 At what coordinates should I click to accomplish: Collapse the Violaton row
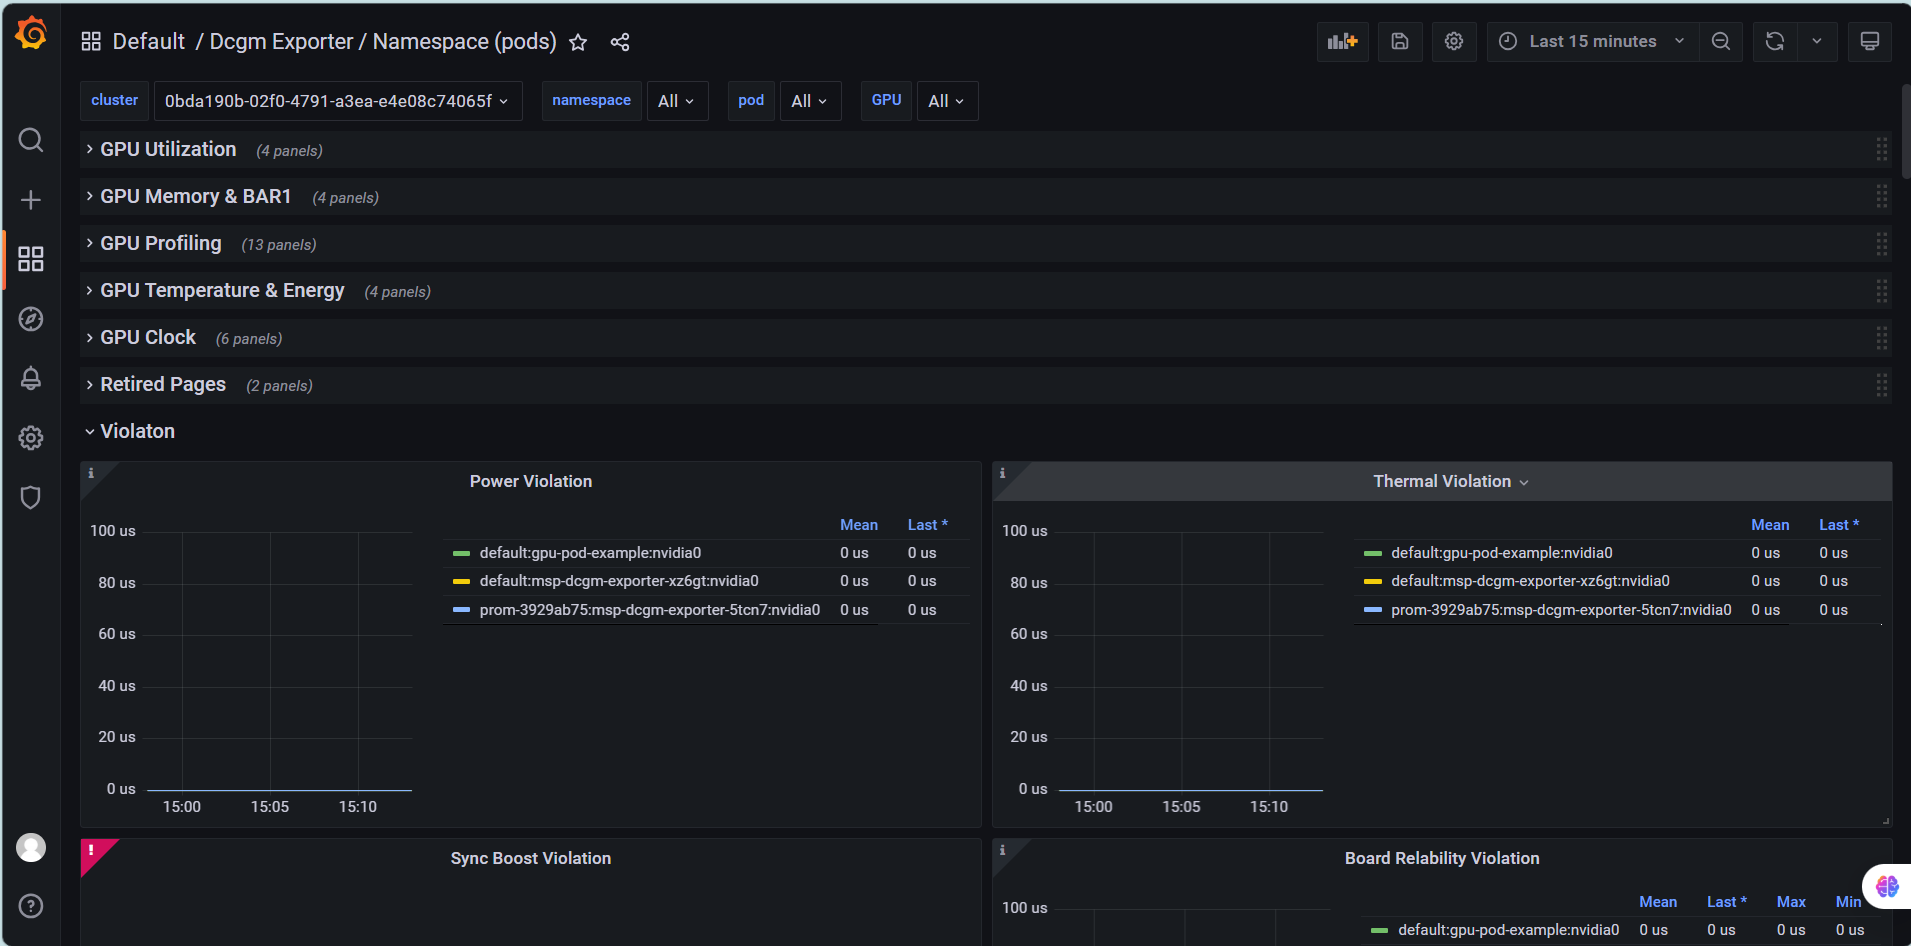tap(137, 432)
